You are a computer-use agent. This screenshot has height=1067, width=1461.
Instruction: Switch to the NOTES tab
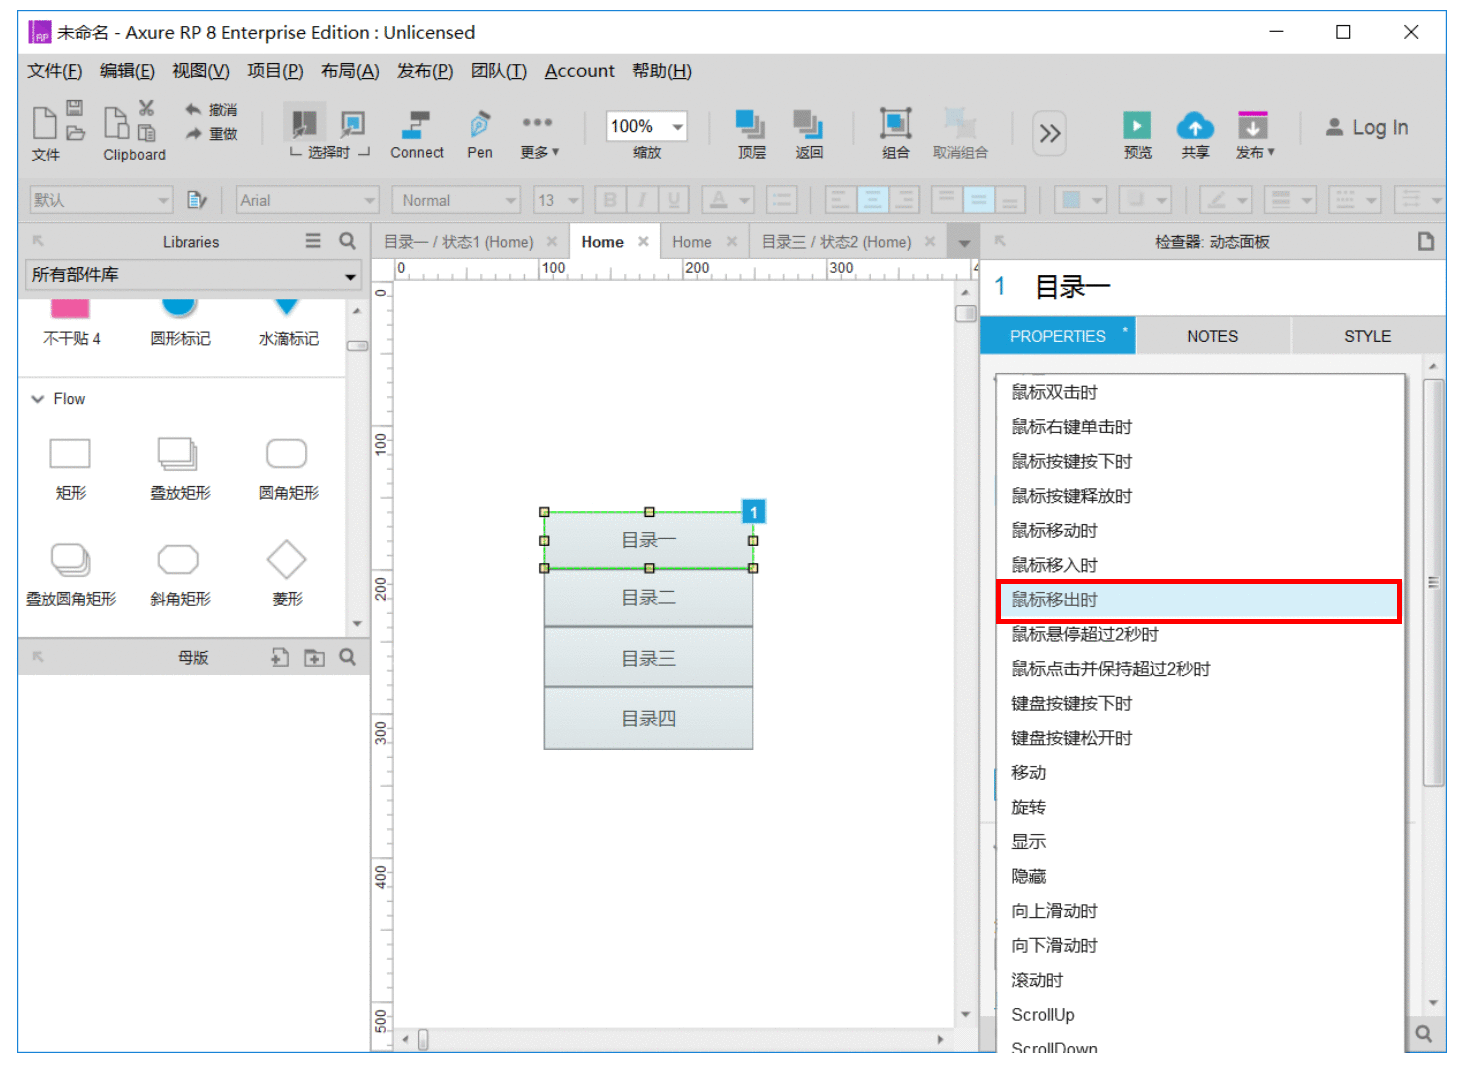tap(1212, 336)
